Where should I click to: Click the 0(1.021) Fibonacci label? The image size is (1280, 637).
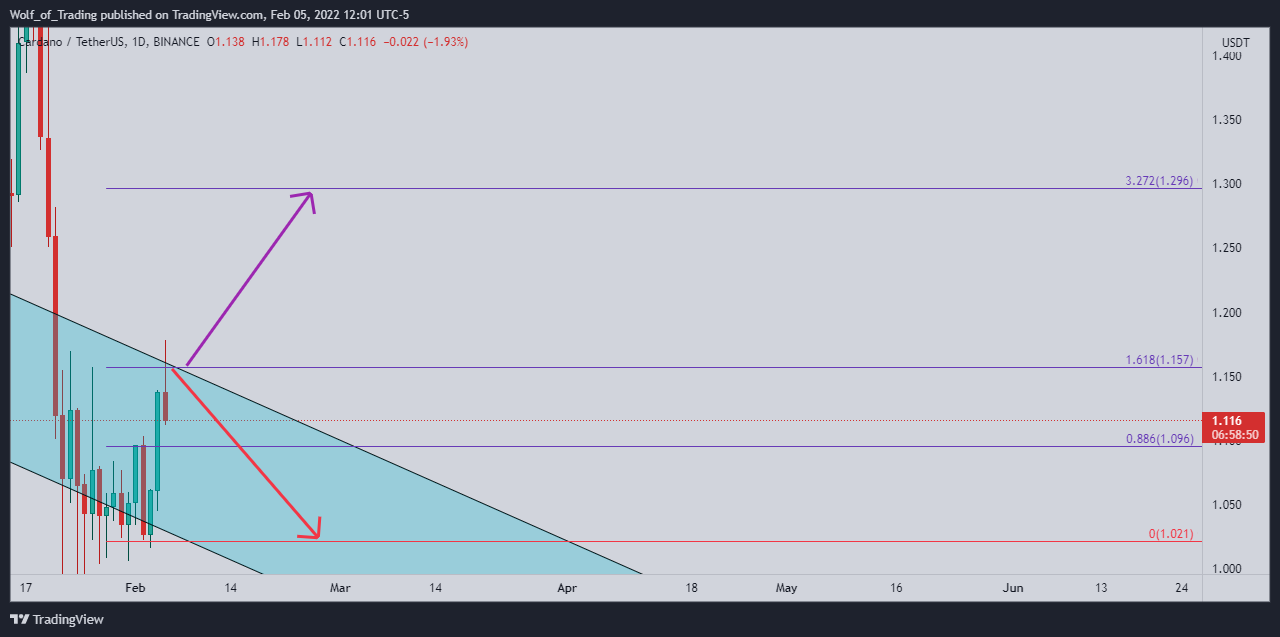click(1171, 535)
